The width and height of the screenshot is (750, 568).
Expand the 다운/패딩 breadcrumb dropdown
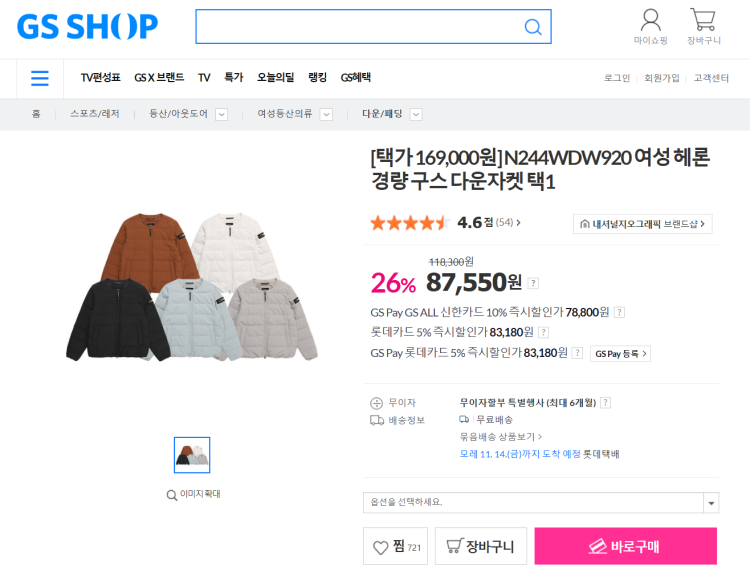coord(416,114)
